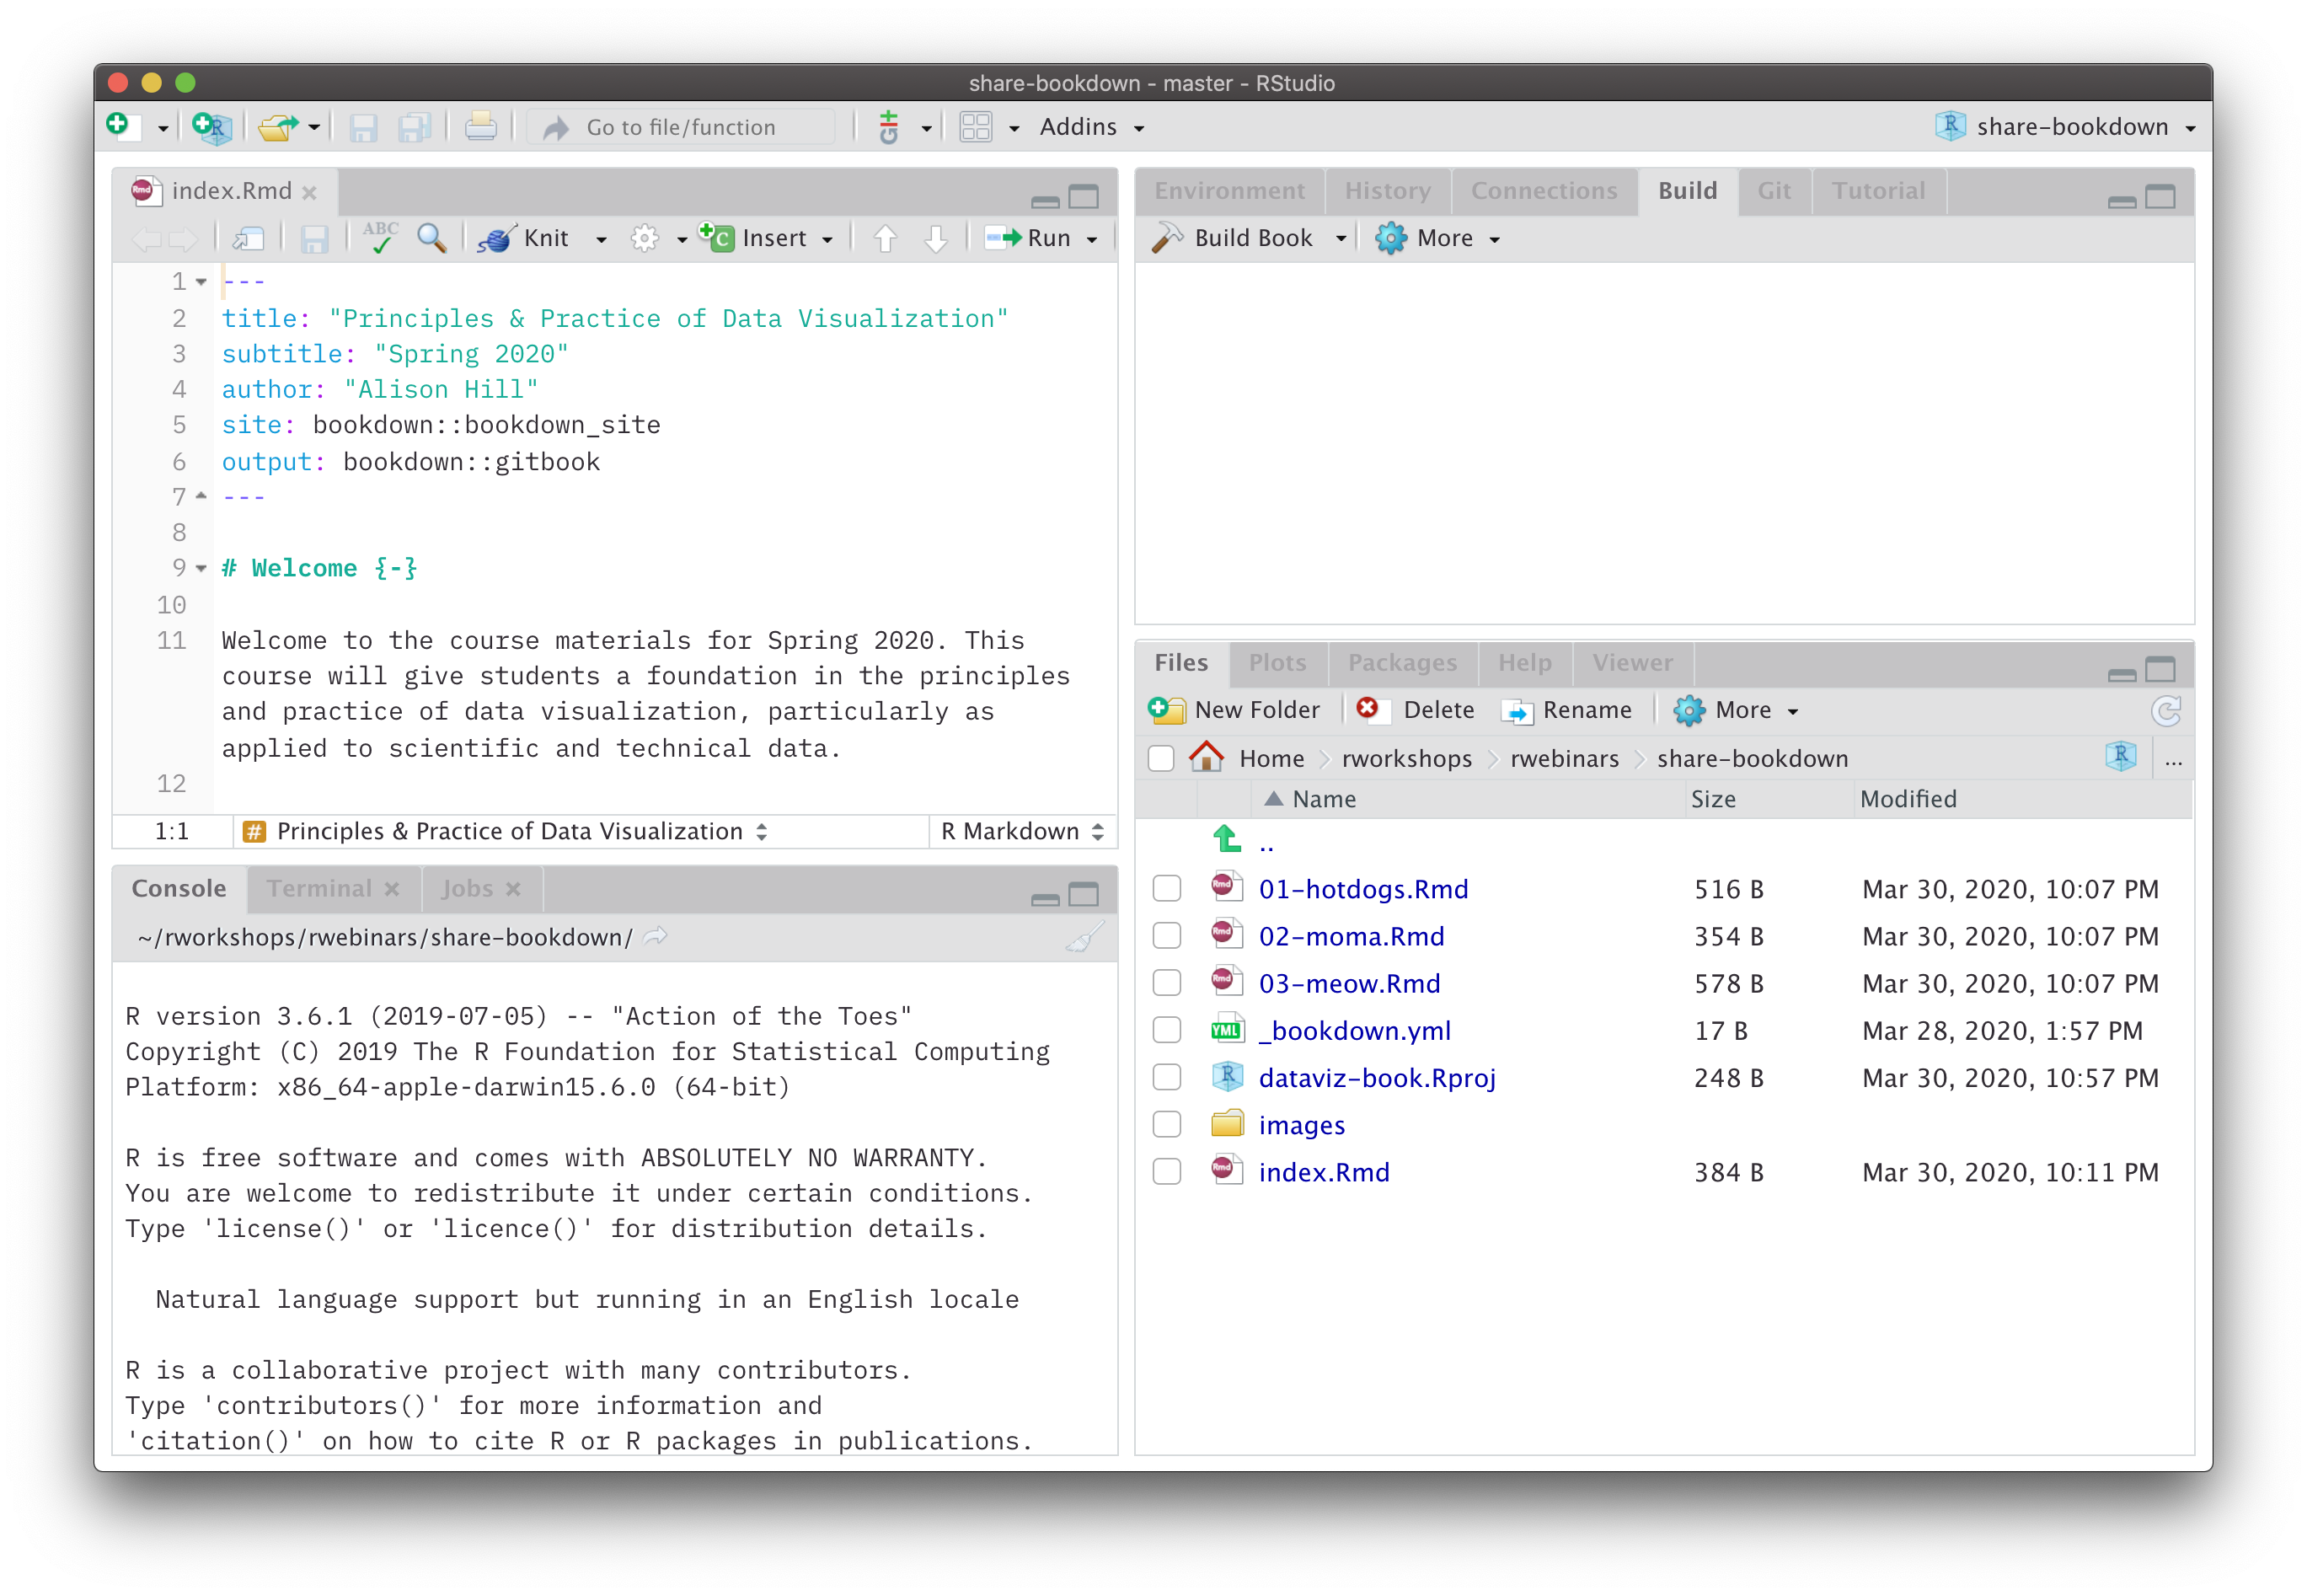Screen dimensions: 2307x1596
Task: Click the Git tab in the Build panel
Action: tap(1778, 190)
